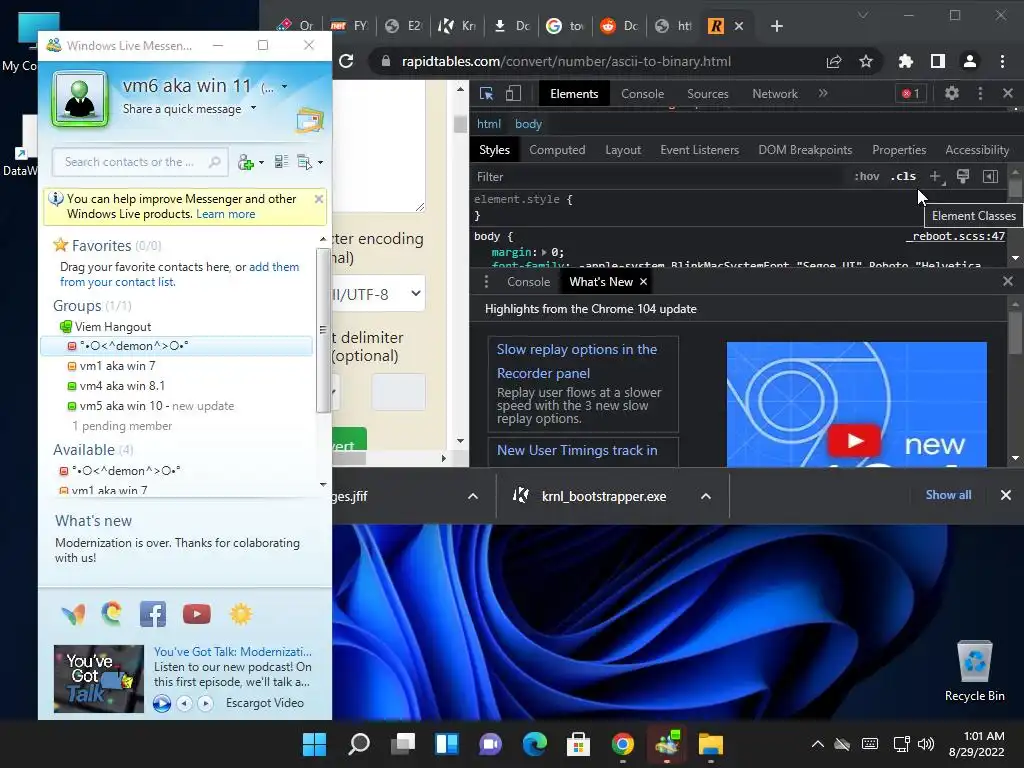This screenshot has width=1024, height=768.
Task: Open the character encoding dropdown
Action: (379, 294)
